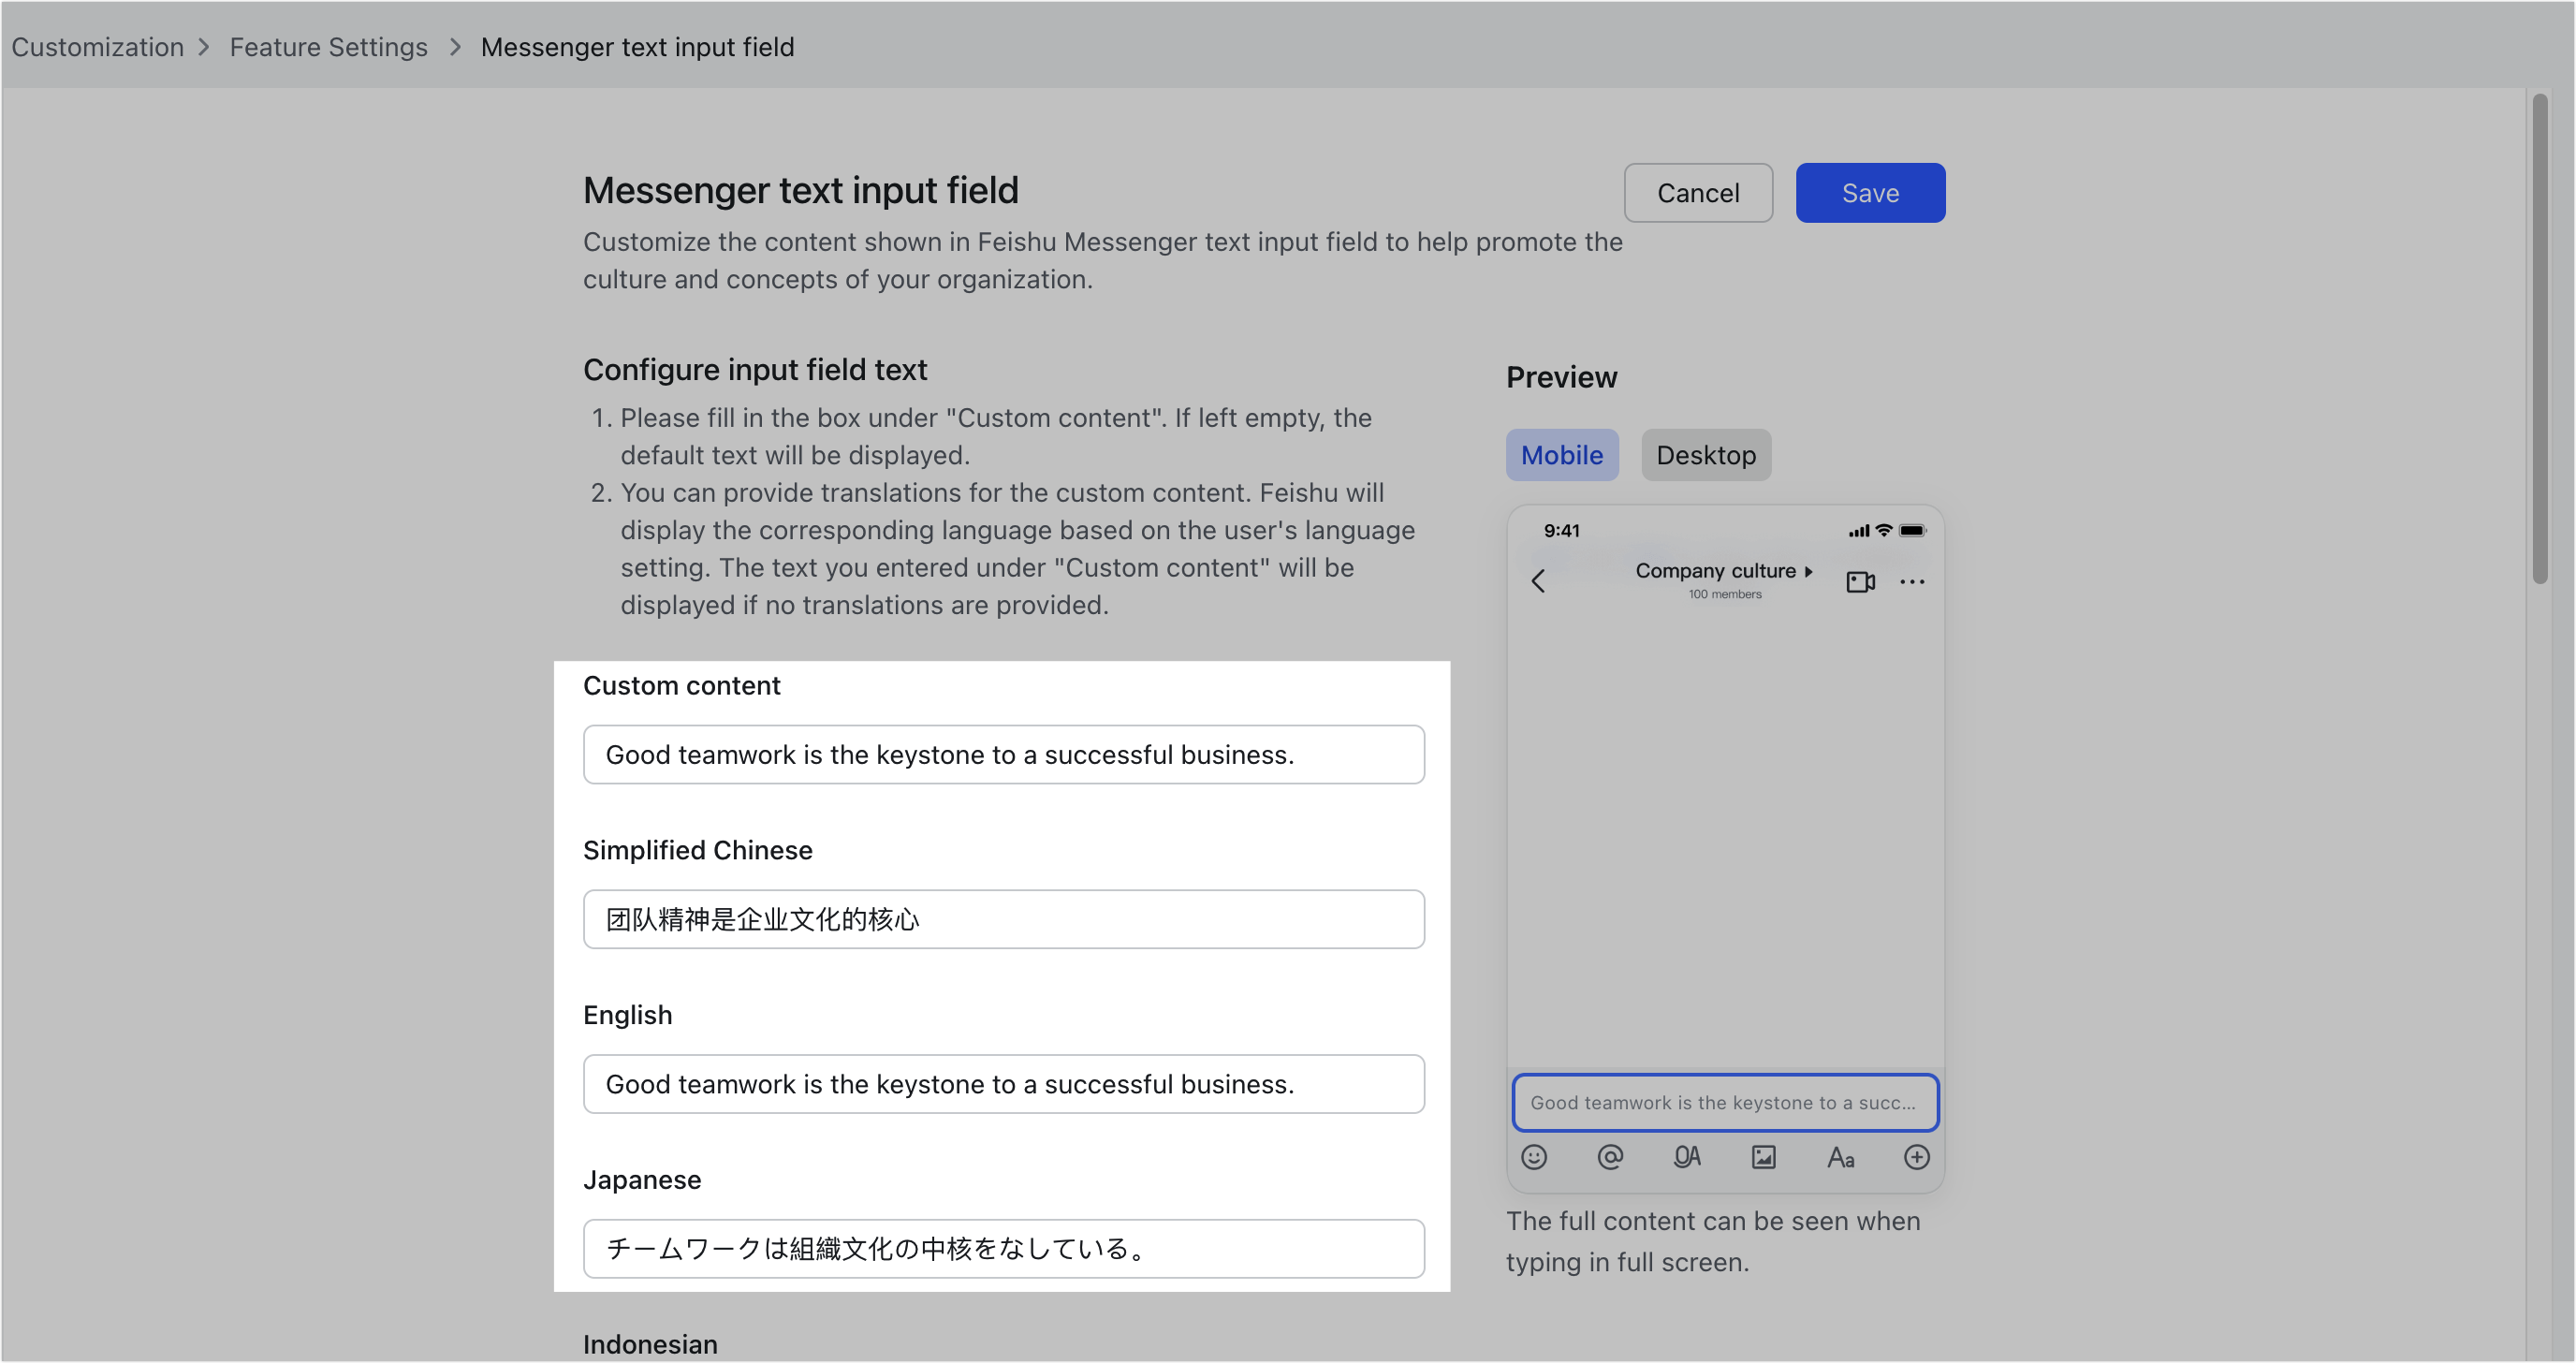The width and height of the screenshot is (2576, 1363).
Task: Select the voice-to-text OA icon
Action: pyautogui.click(x=1687, y=1157)
